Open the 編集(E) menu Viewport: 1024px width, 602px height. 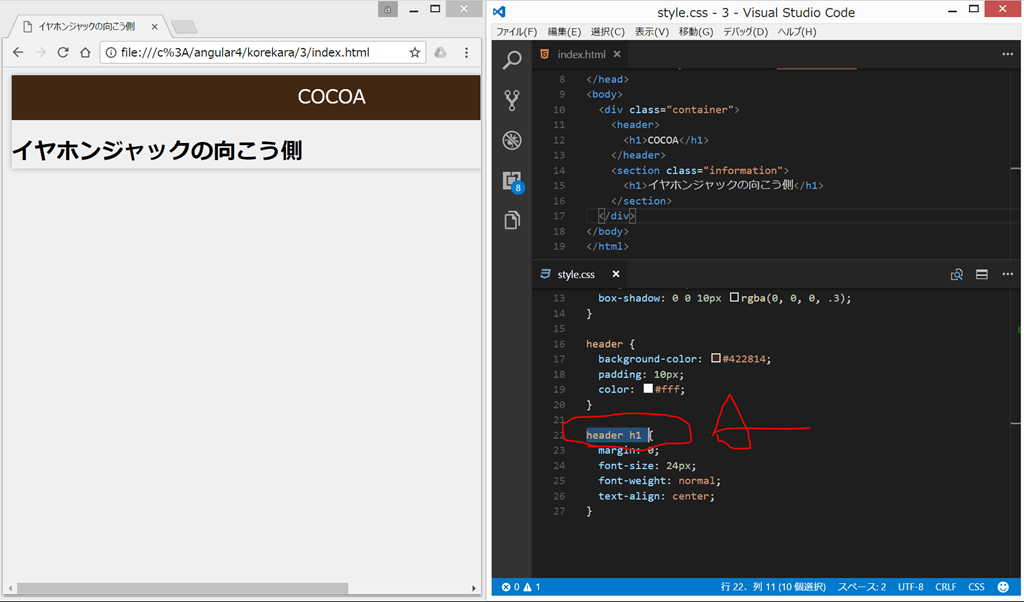point(564,31)
